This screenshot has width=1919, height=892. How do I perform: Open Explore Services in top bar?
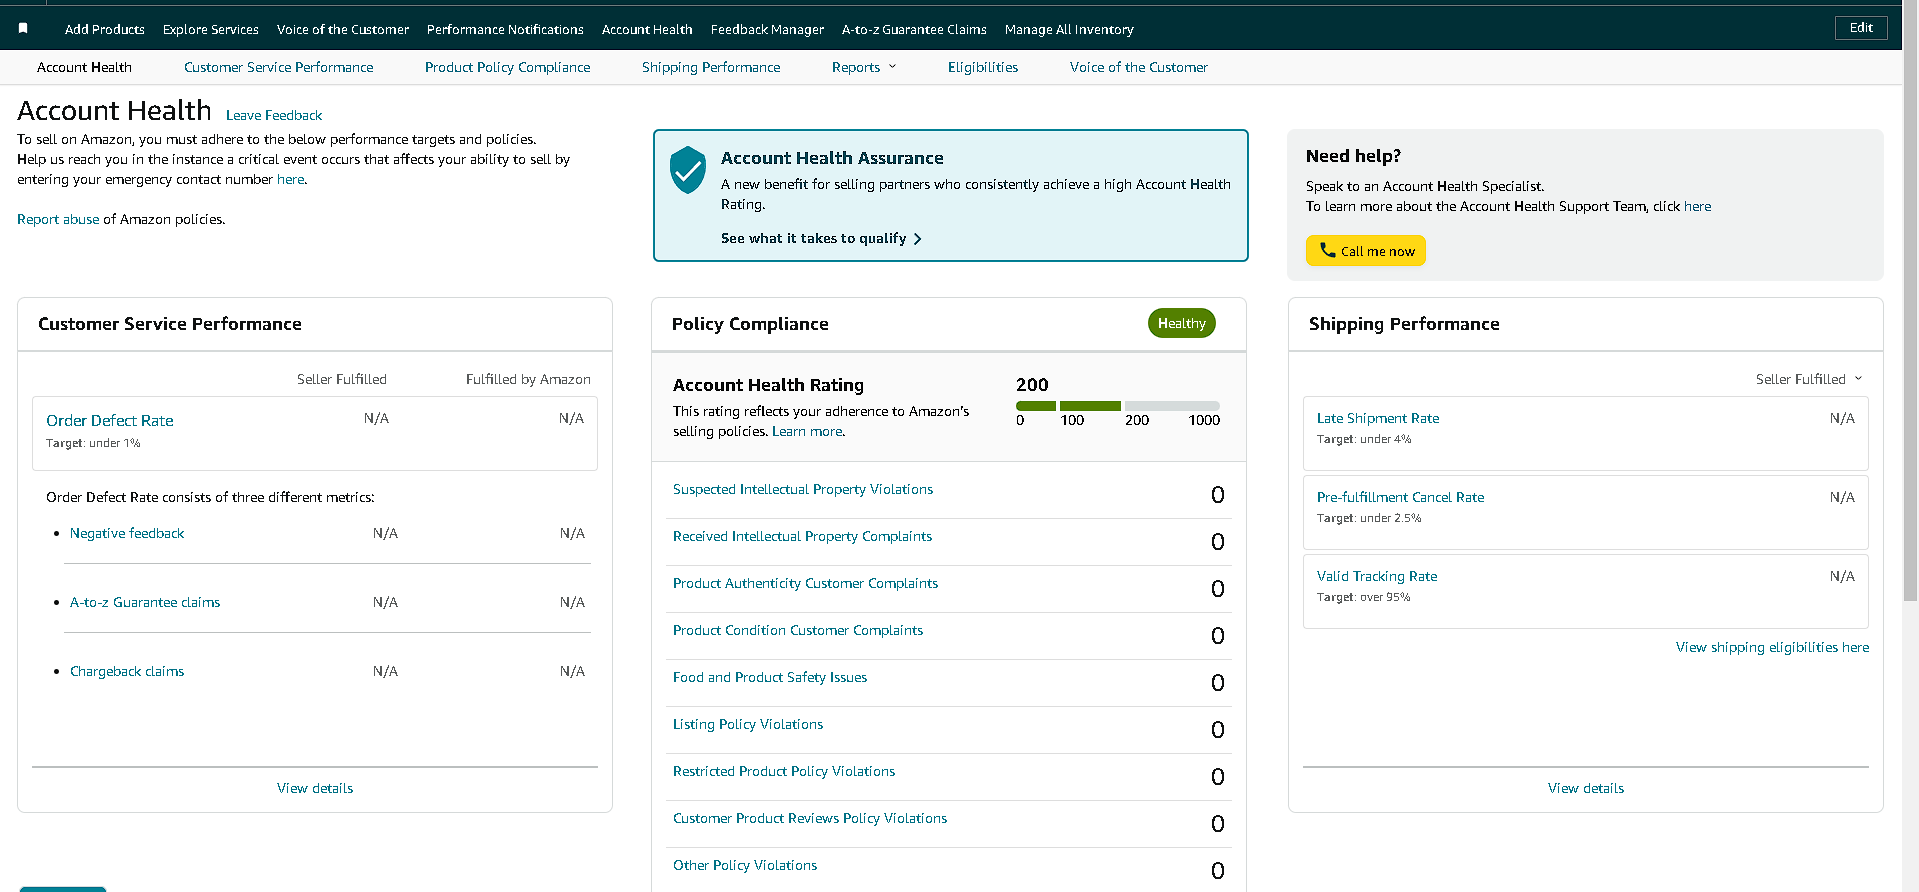click(211, 29)
